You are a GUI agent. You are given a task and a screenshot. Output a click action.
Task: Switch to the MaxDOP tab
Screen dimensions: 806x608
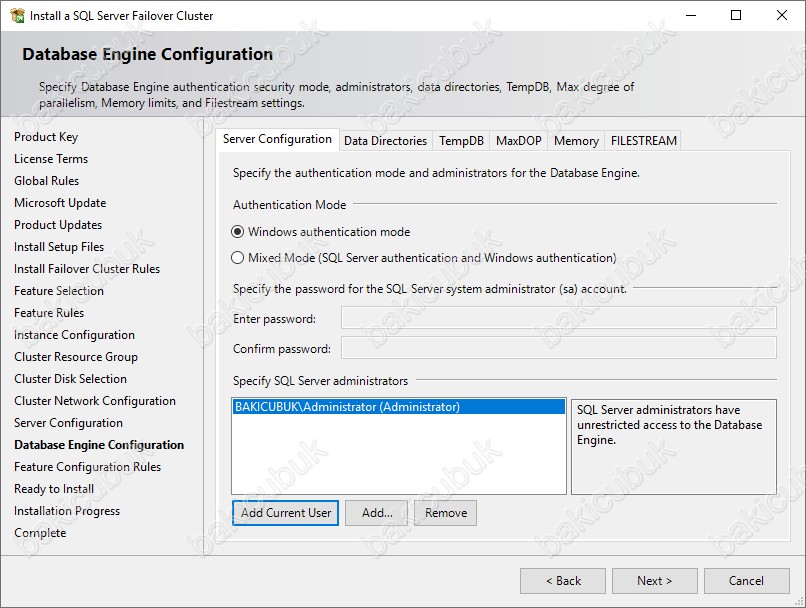pyautogui.click(x=519, y=141)
